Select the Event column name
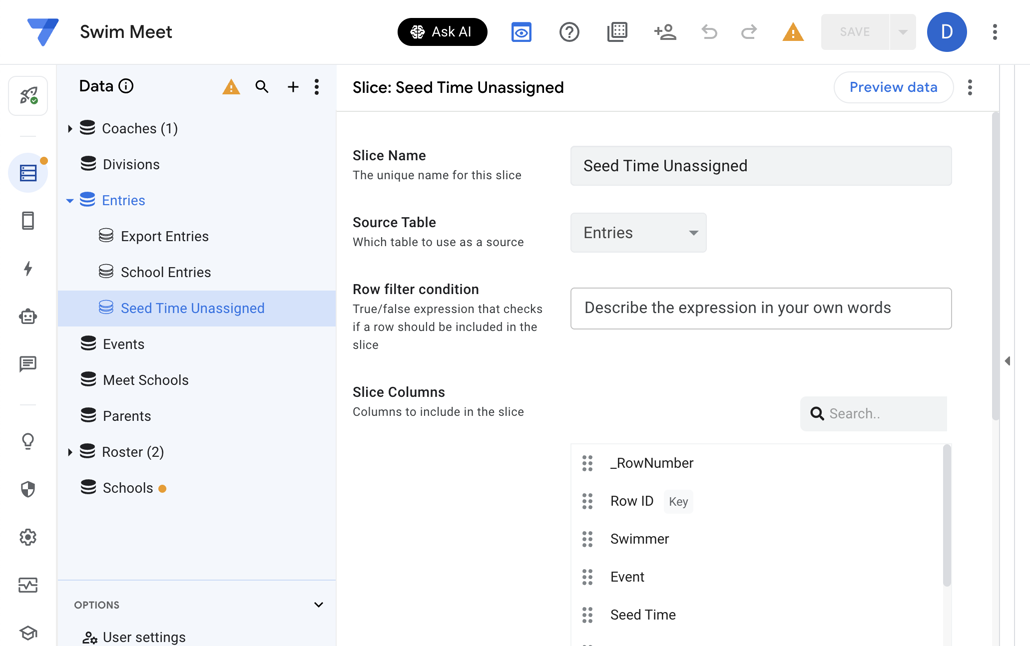Image resolution: width=1030 pixels, height=646 pixels. point(627,577)
